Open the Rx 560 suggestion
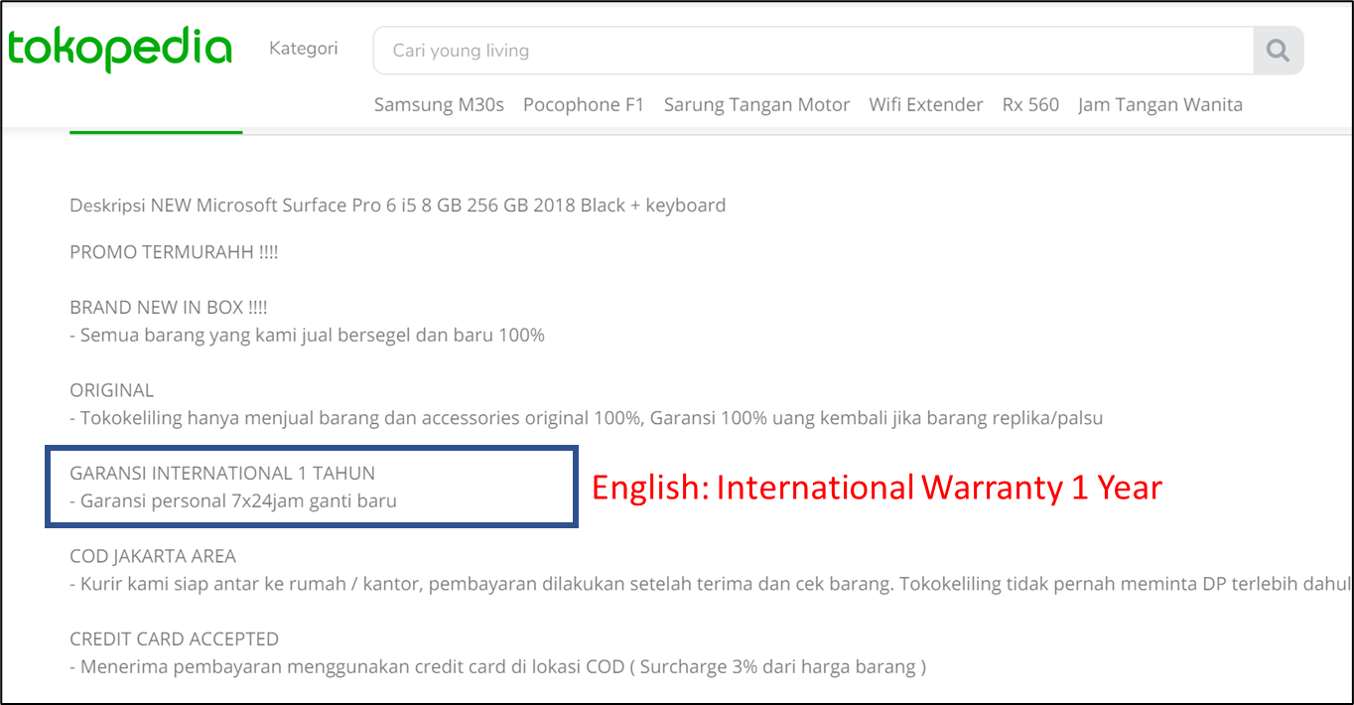Screen dimensions: 1354x705 pyautogui.click(x=1031, y=104)
